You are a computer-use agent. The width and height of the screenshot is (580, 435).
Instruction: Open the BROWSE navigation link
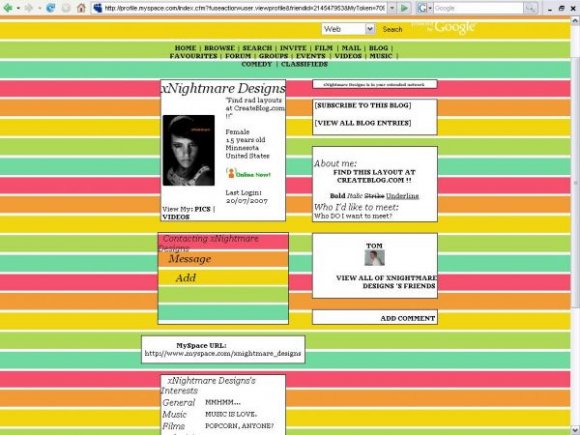(219, 48)
